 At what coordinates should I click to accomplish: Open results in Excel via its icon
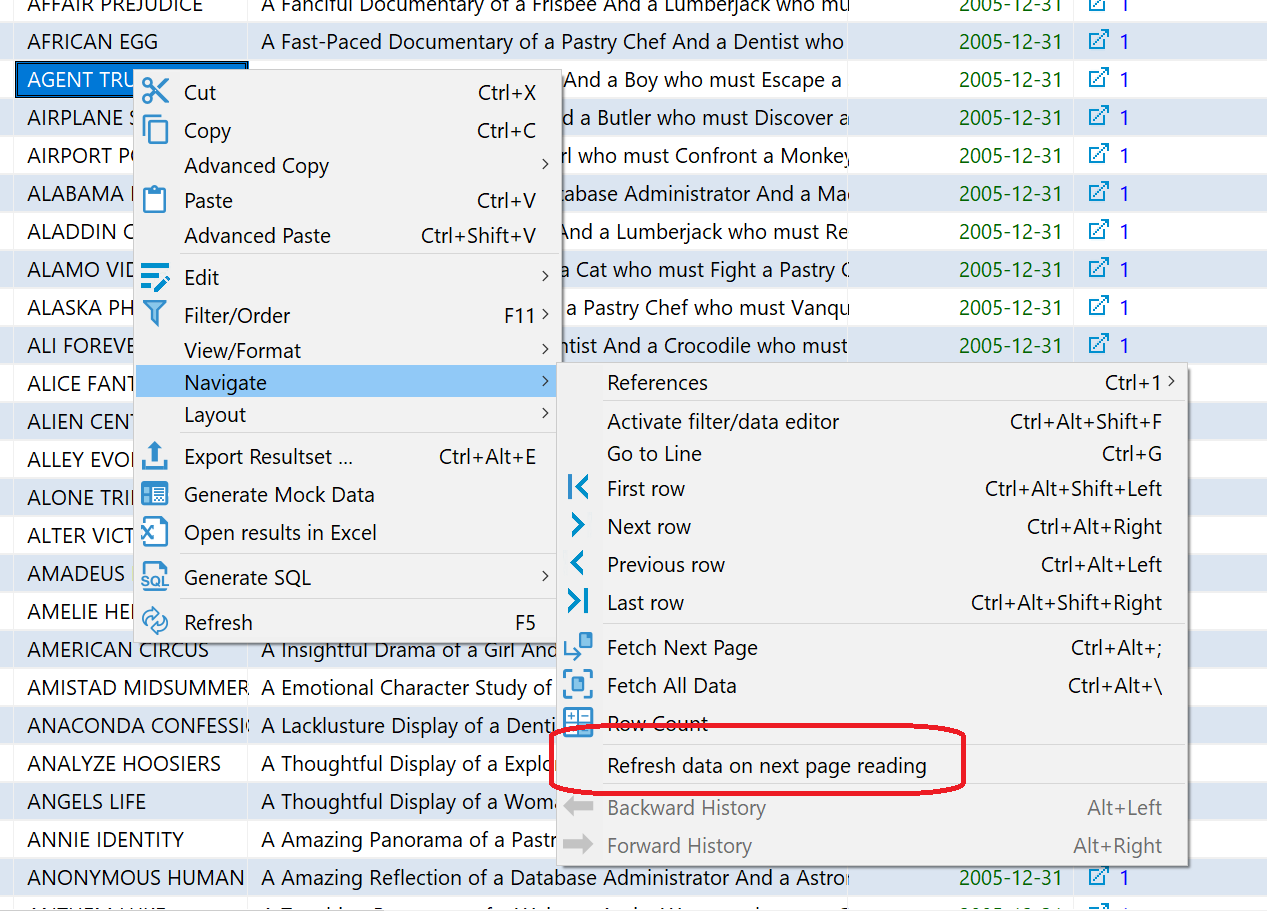coord(155,531)
